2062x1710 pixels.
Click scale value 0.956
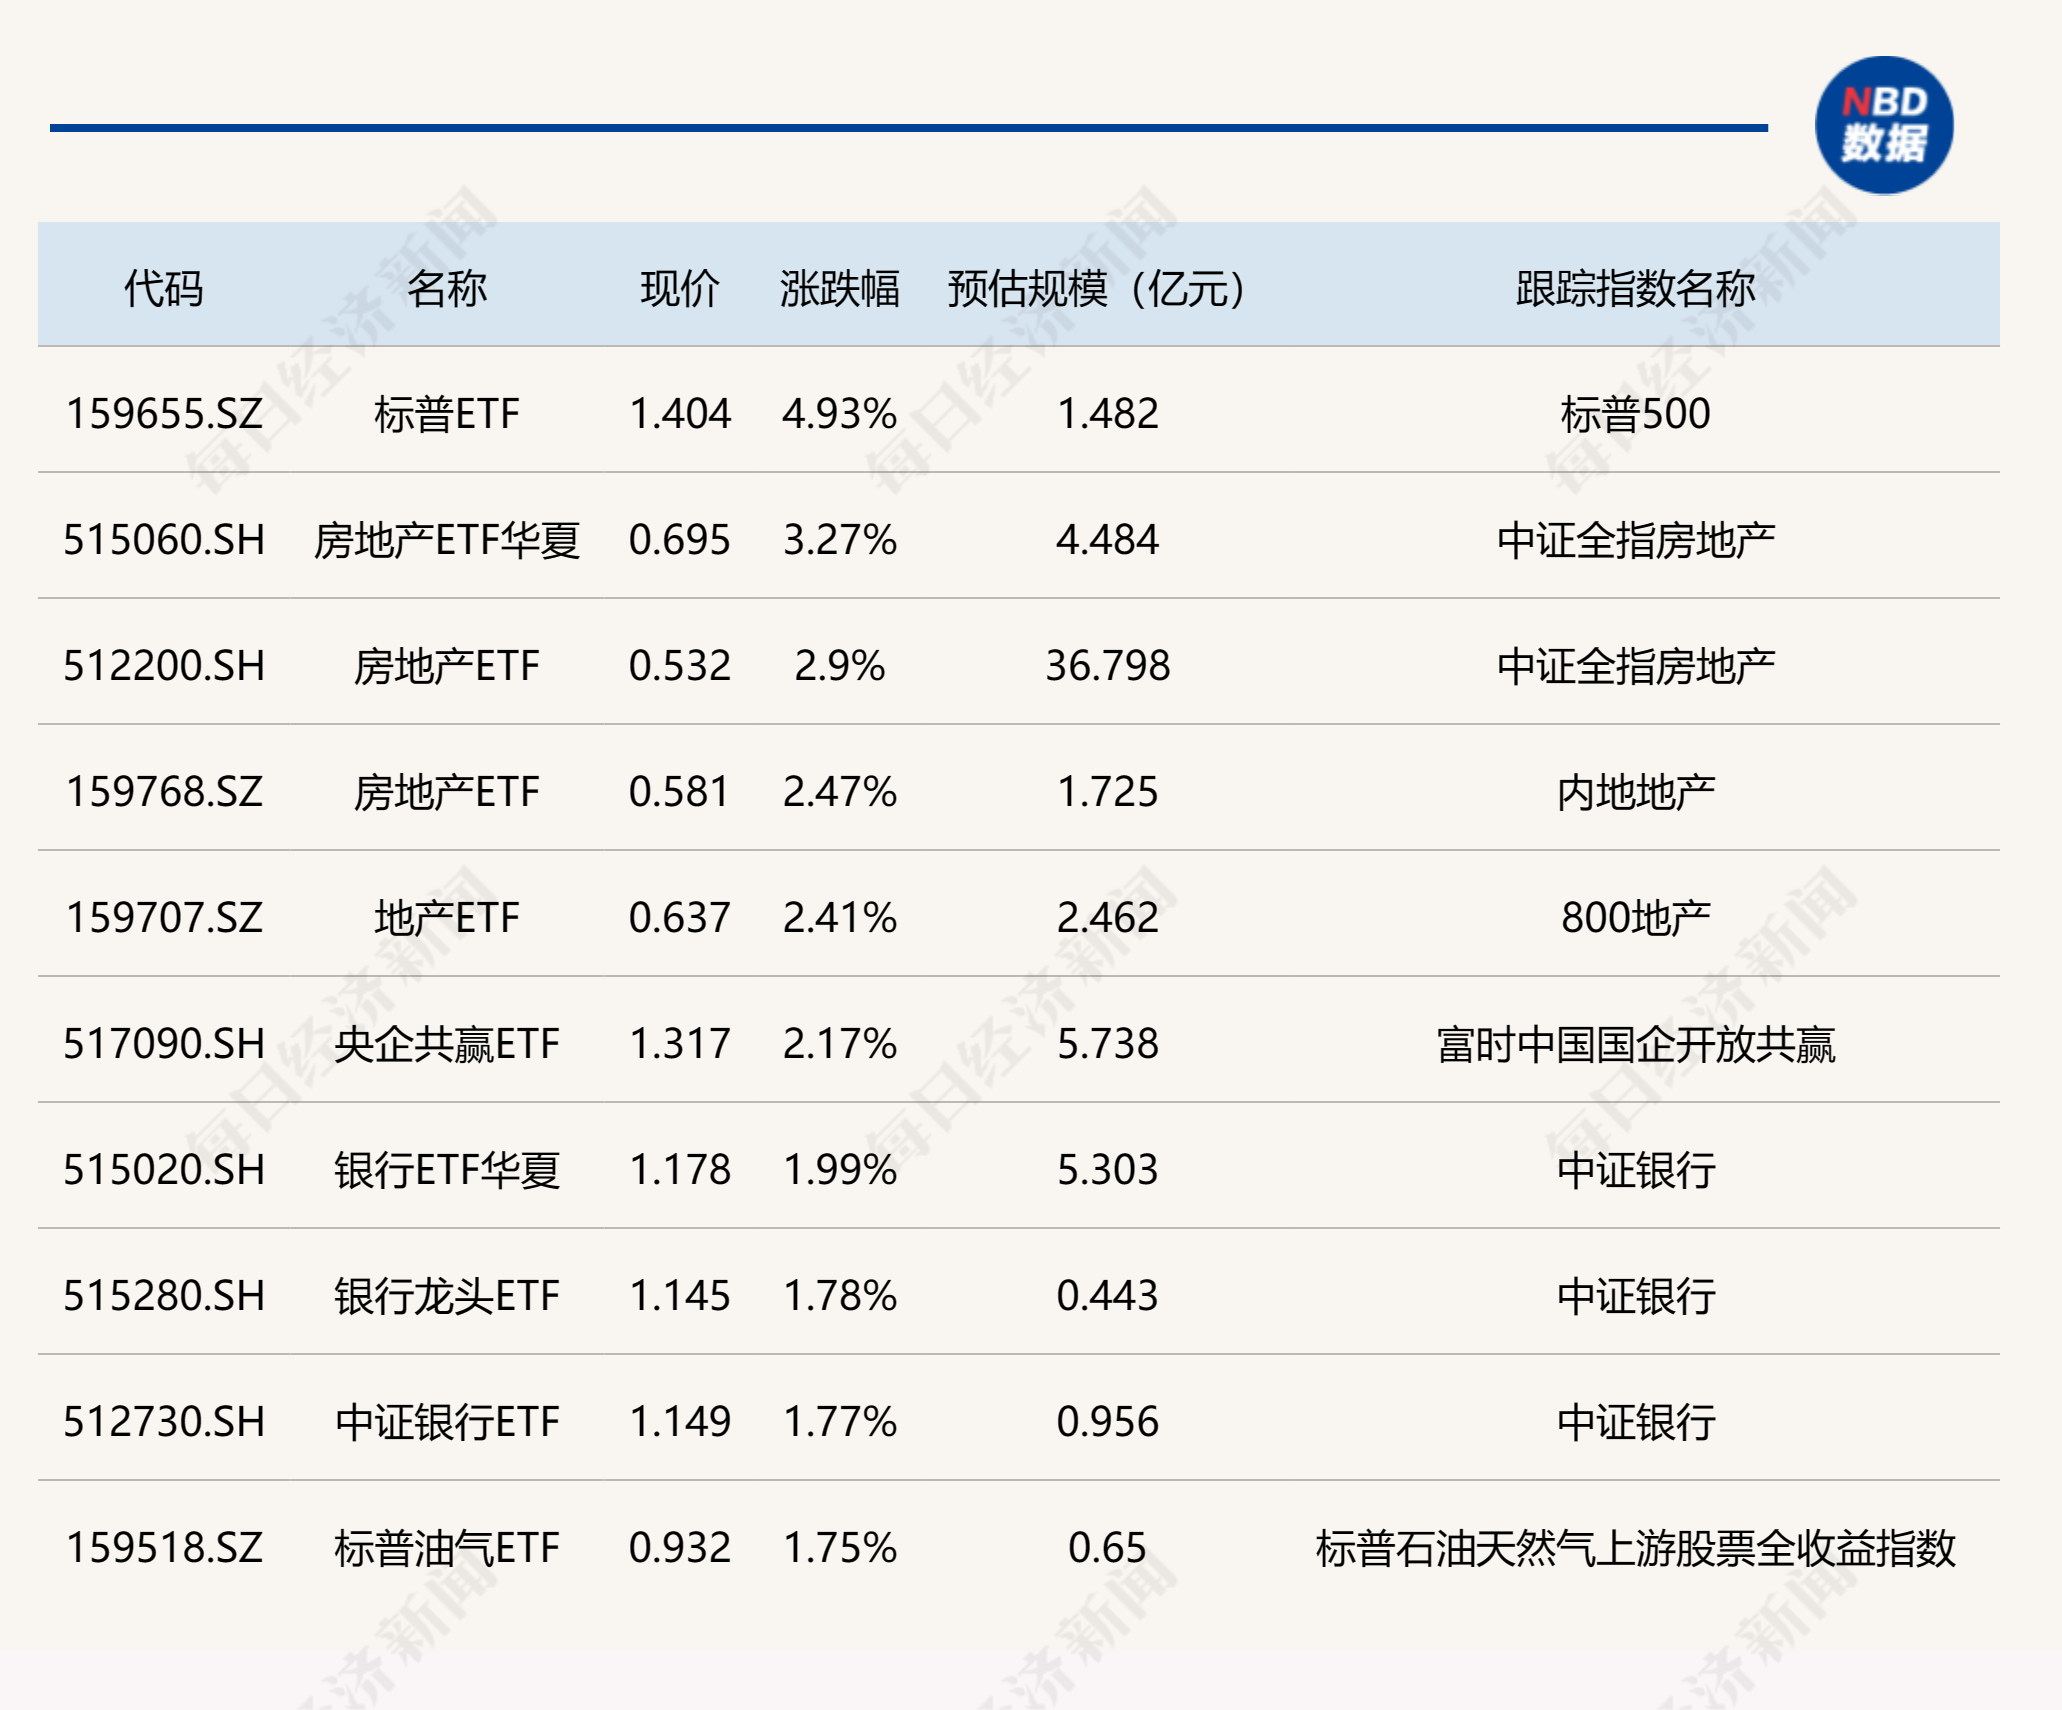click(x=1108, y=1422)
